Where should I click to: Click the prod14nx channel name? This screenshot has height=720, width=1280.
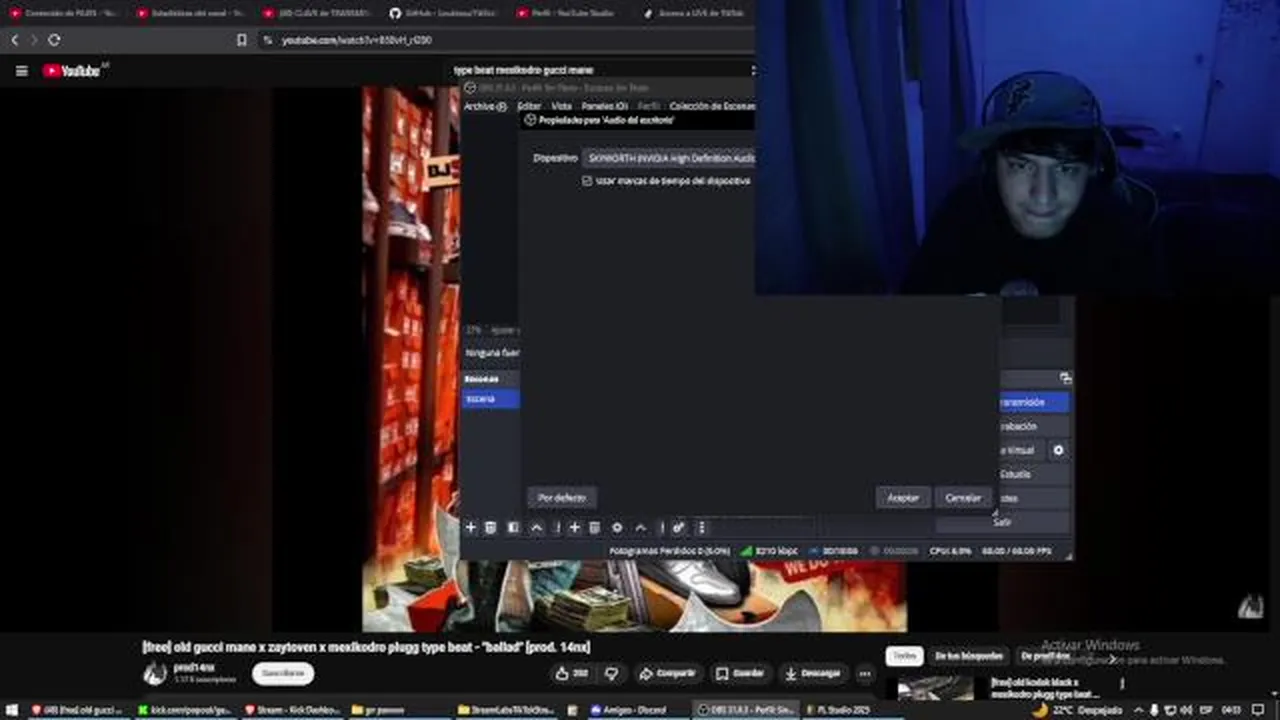[194, 667]
